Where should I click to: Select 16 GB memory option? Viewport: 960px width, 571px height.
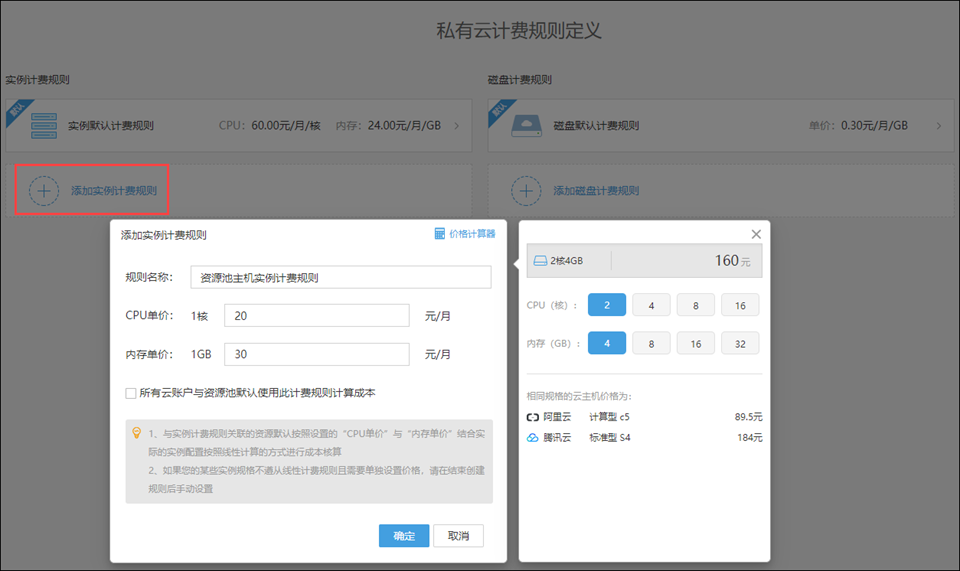(695, 343)
